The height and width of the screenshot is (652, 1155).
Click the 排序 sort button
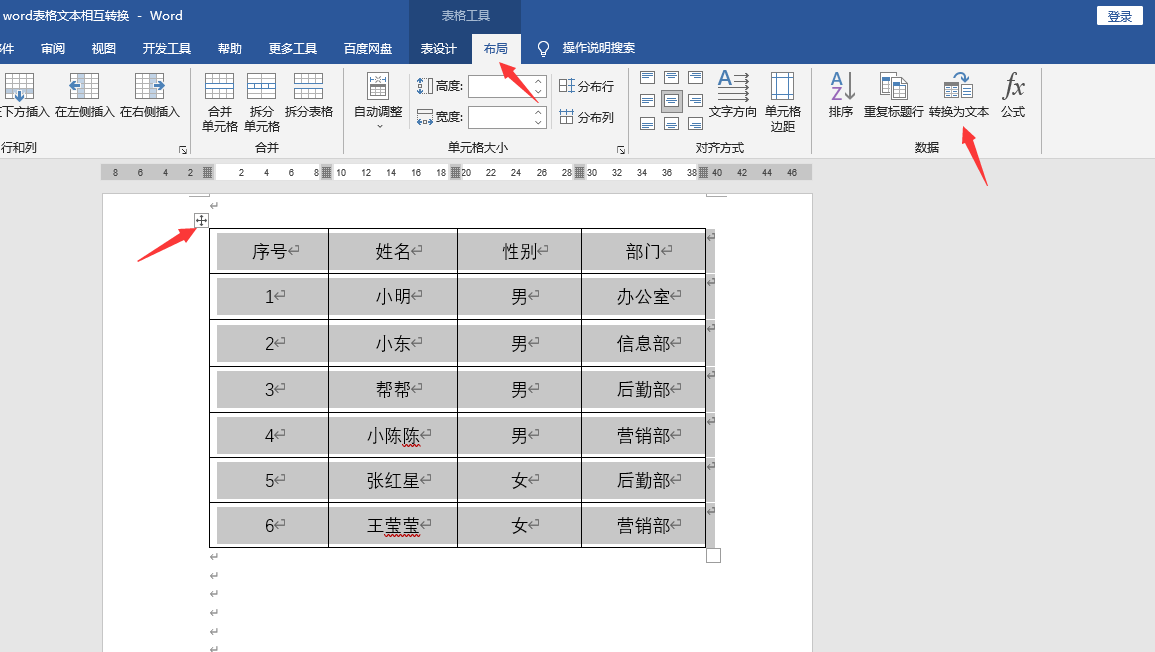[x=841, y=95]
